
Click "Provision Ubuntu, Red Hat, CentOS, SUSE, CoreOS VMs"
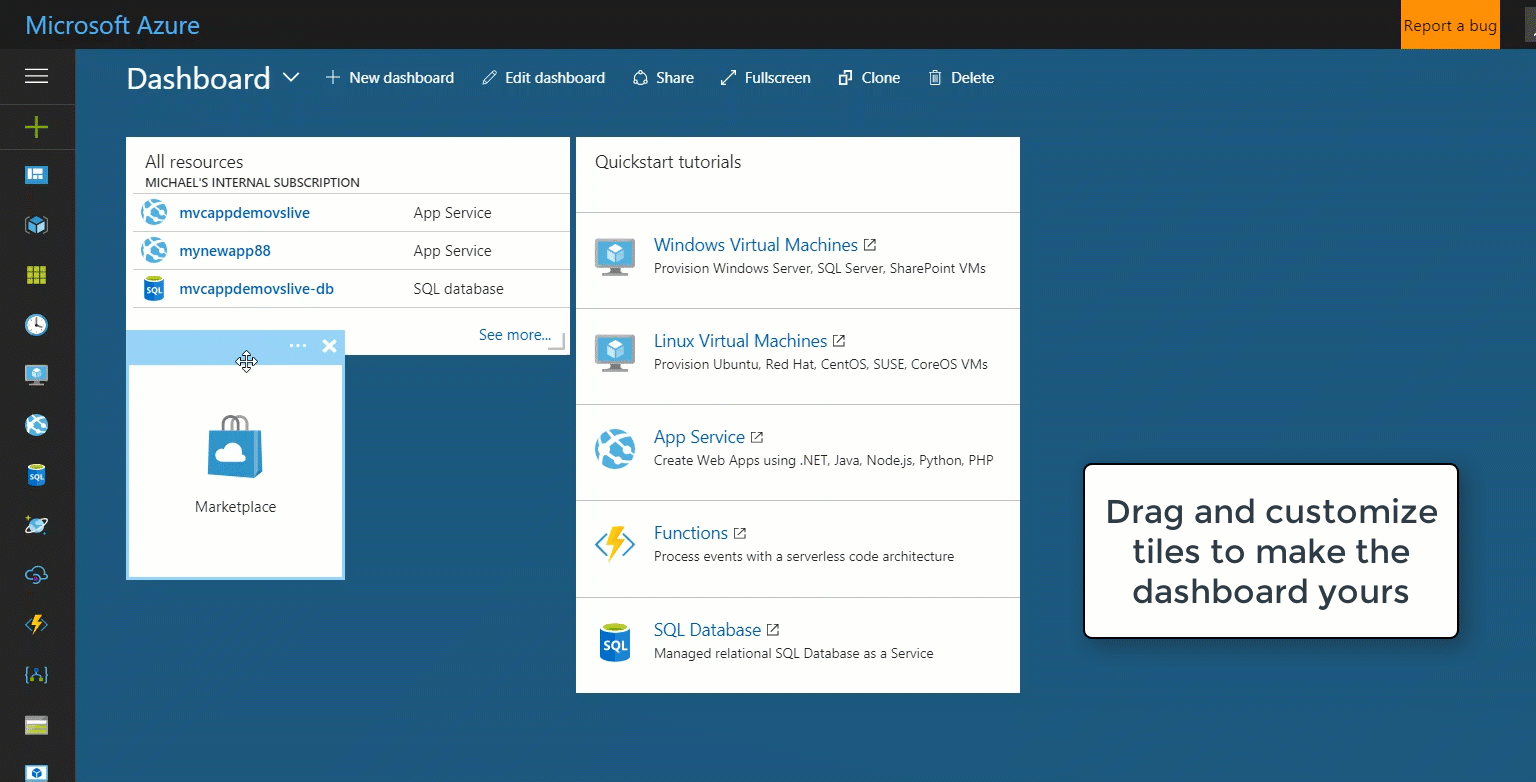click(x=821, y=364)
